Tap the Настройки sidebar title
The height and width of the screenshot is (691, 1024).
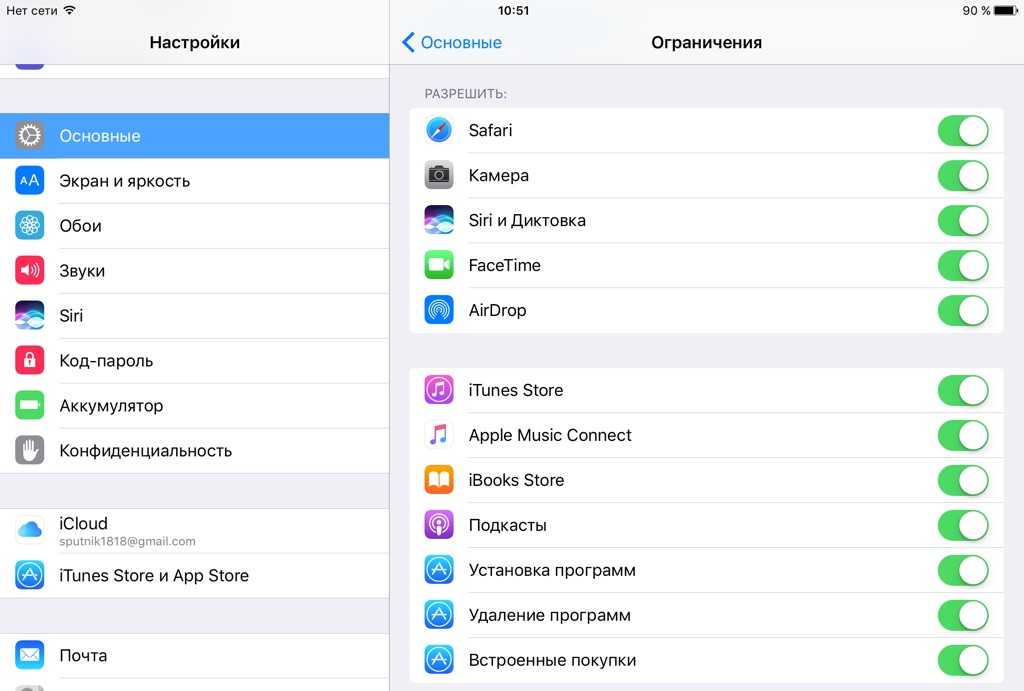pos(195,42)
